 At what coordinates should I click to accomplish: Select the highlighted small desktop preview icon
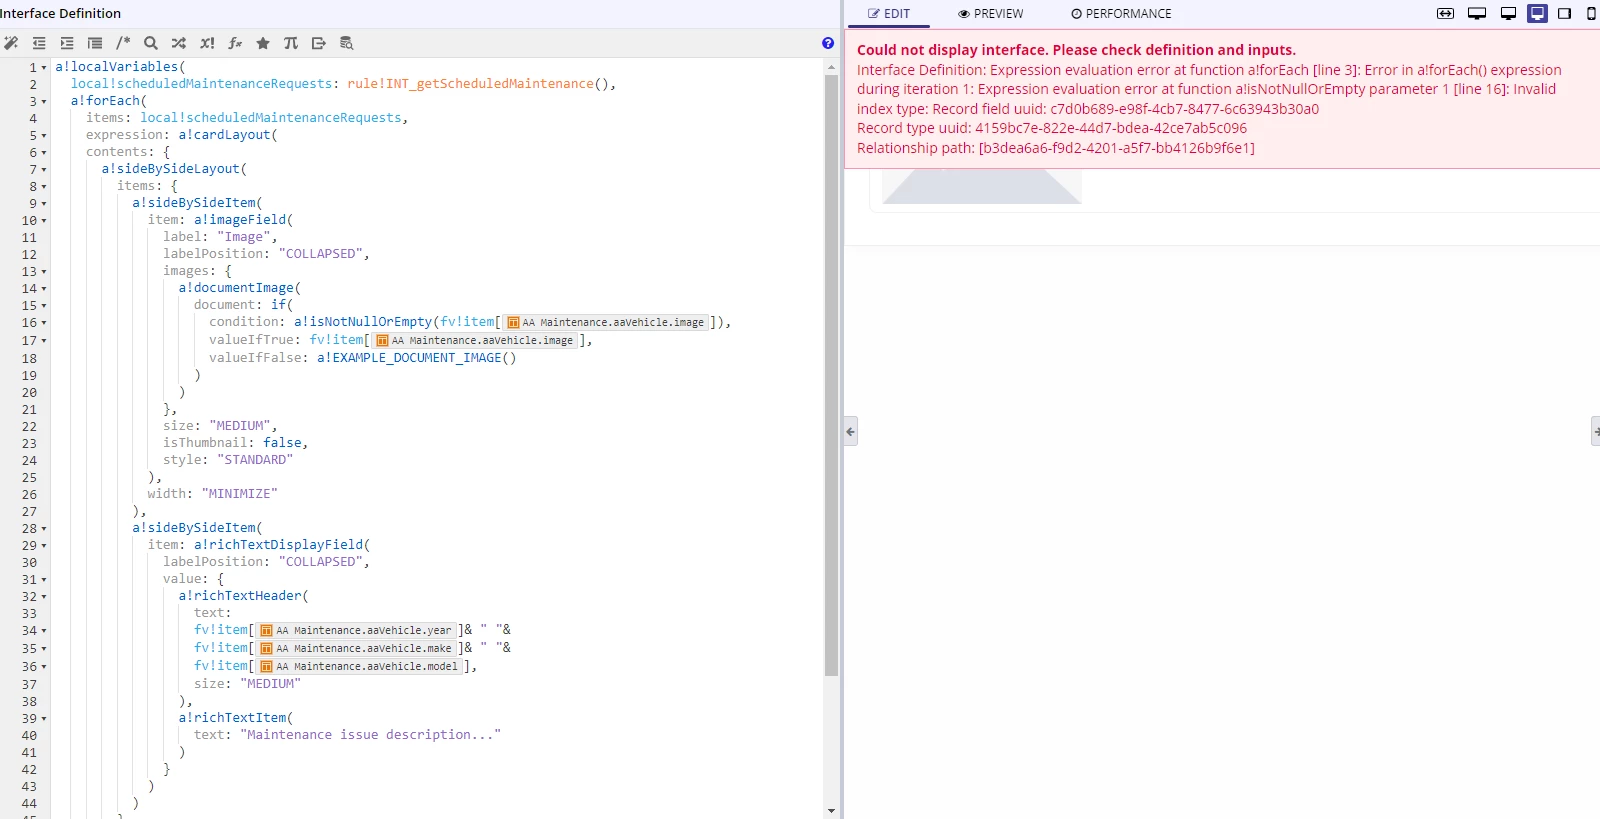(1538, 14)
